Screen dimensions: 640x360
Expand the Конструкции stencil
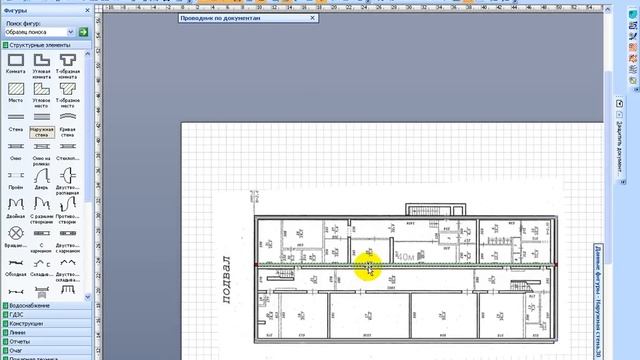[47, 323]
